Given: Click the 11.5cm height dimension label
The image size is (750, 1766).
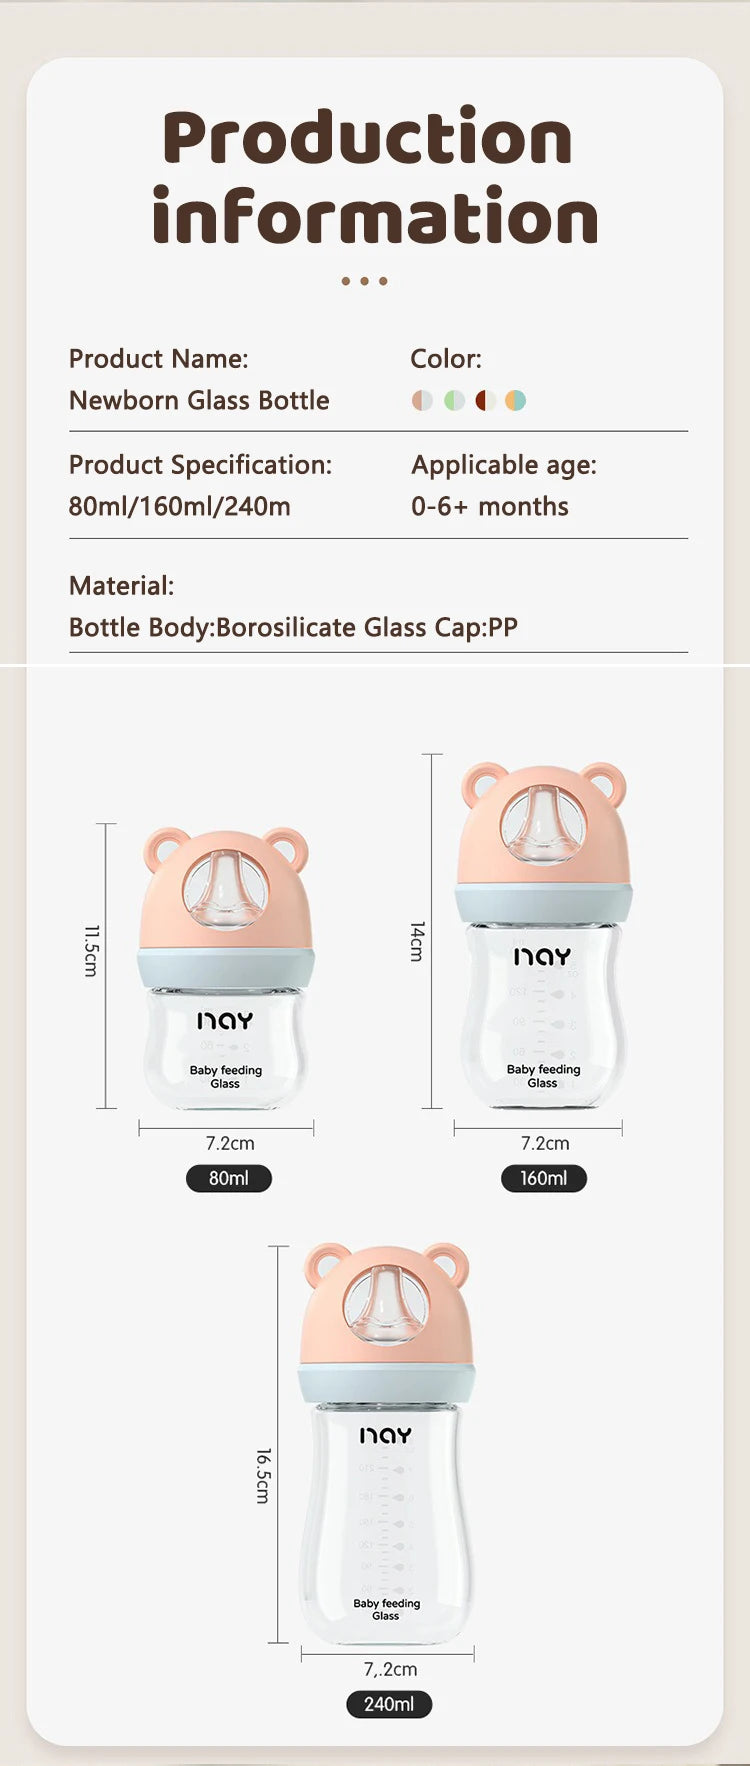Looking at the screenshot, I should click(x=91, y=950).
